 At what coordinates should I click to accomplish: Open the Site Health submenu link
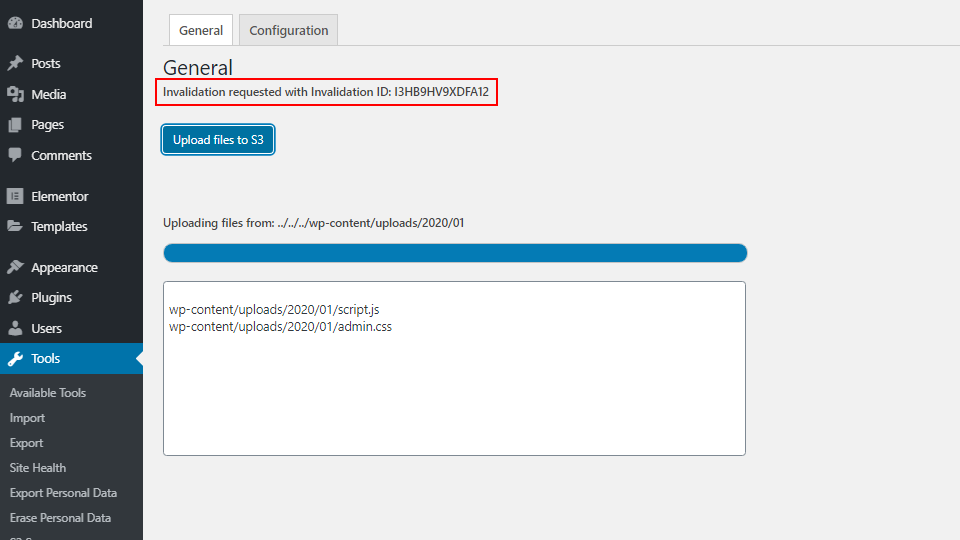[x=38, y=468]
